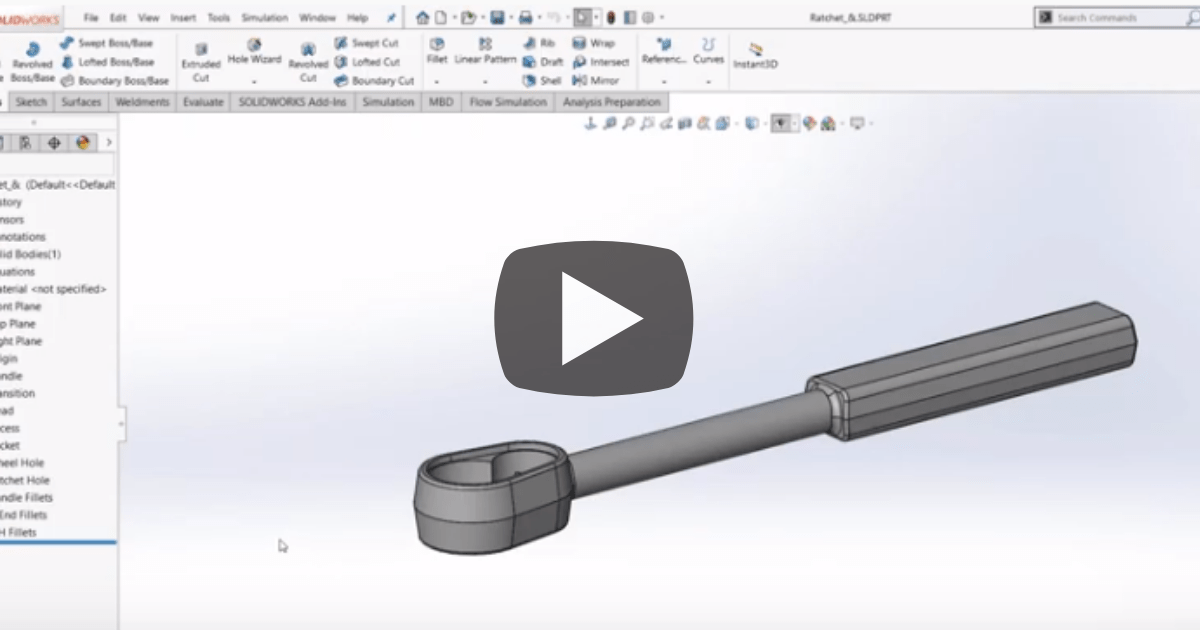Image resolution: width=1200 pixels, height=630 pixels.
Task: Switch to the Evaluate tab
Action: coord(203,102)
